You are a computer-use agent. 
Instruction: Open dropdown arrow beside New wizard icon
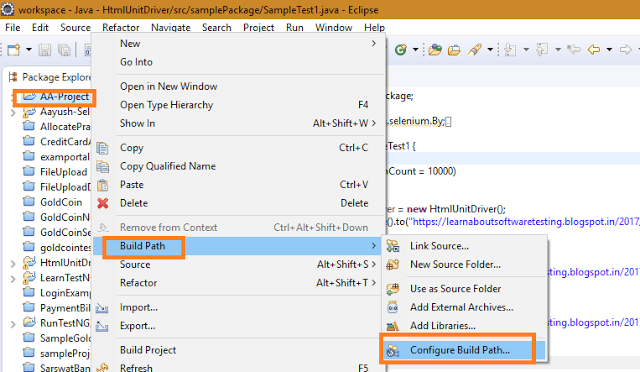pyautogui.click(x=29, y=50)
